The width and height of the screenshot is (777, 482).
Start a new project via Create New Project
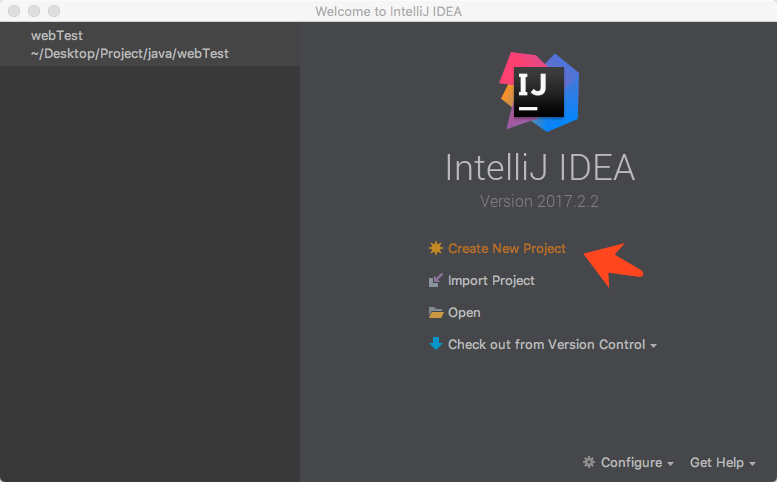pos(506,249)
